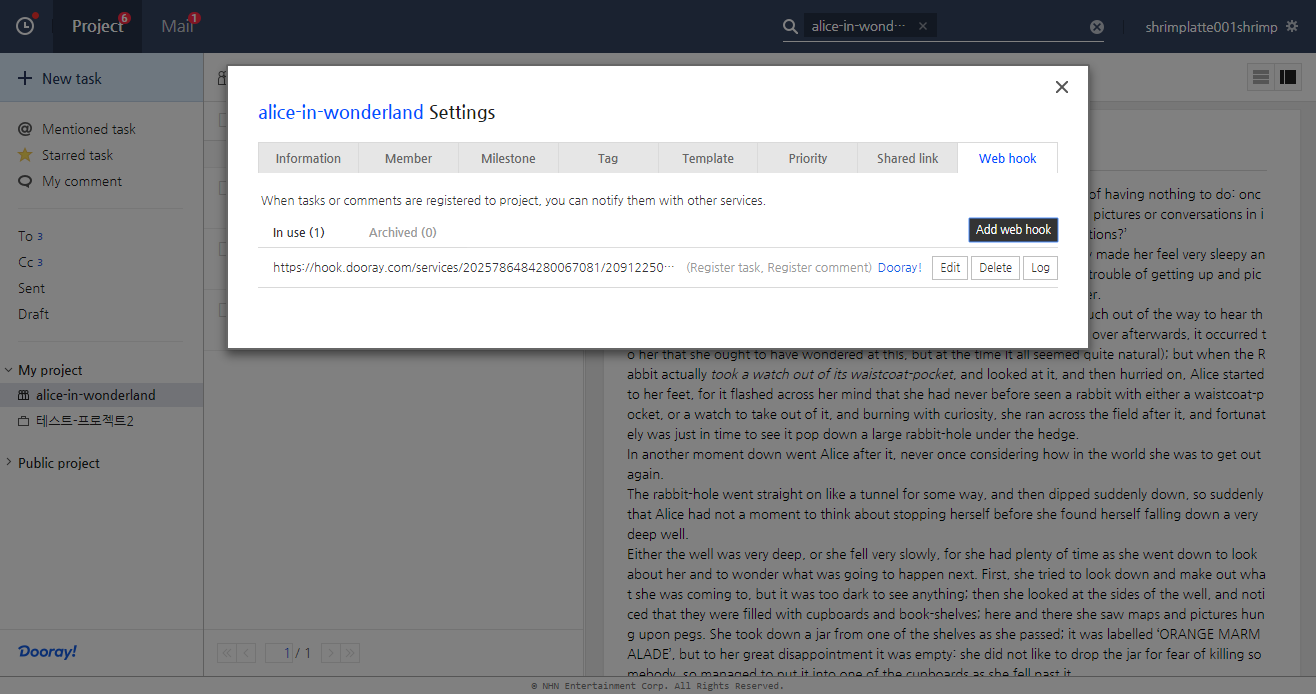This screenshot has width=1316, height=694.
Task: Click the search magnifier icon
Action: tap(791, 27)
